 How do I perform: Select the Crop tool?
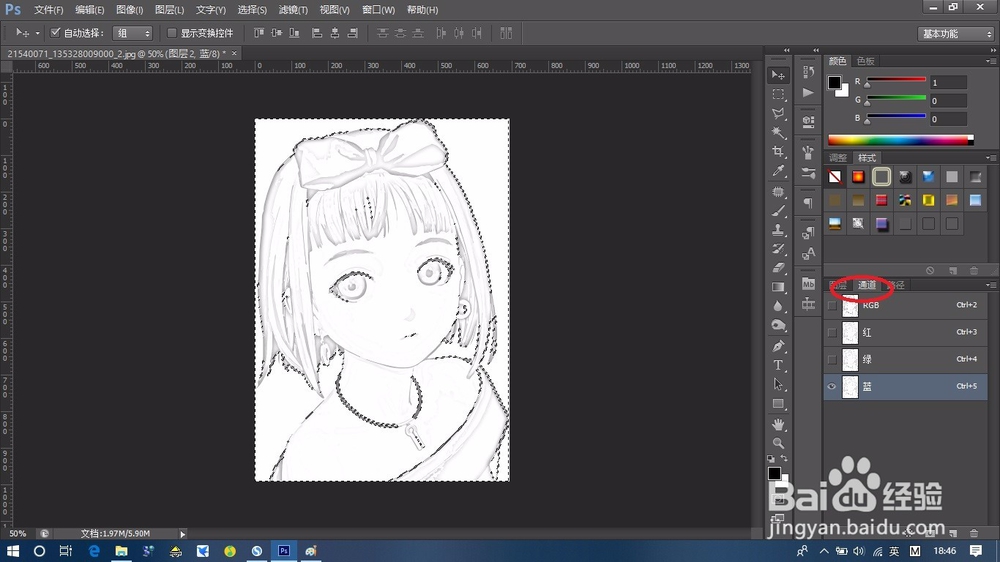pyautogui.click(x=778, y=152)
